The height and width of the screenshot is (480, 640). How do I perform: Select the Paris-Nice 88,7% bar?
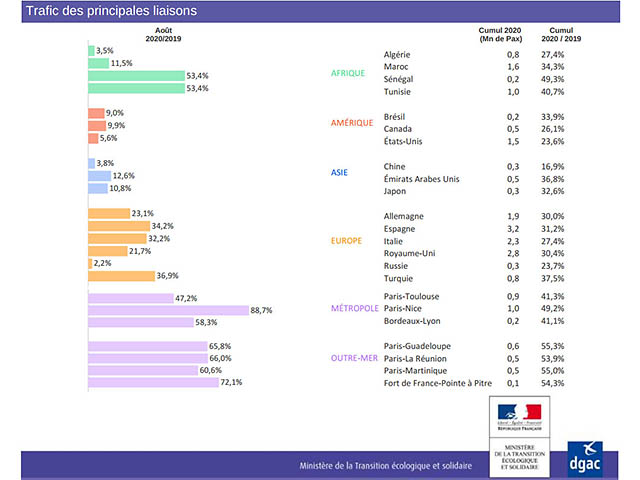168,310
